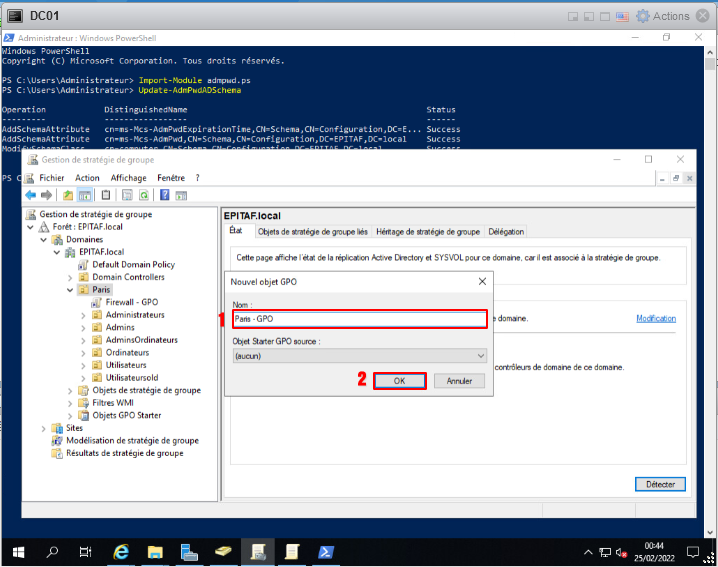This screenshot has width=718, height=567.
Task: Click the back arrow in the toolbar
Action: (31, 195)
